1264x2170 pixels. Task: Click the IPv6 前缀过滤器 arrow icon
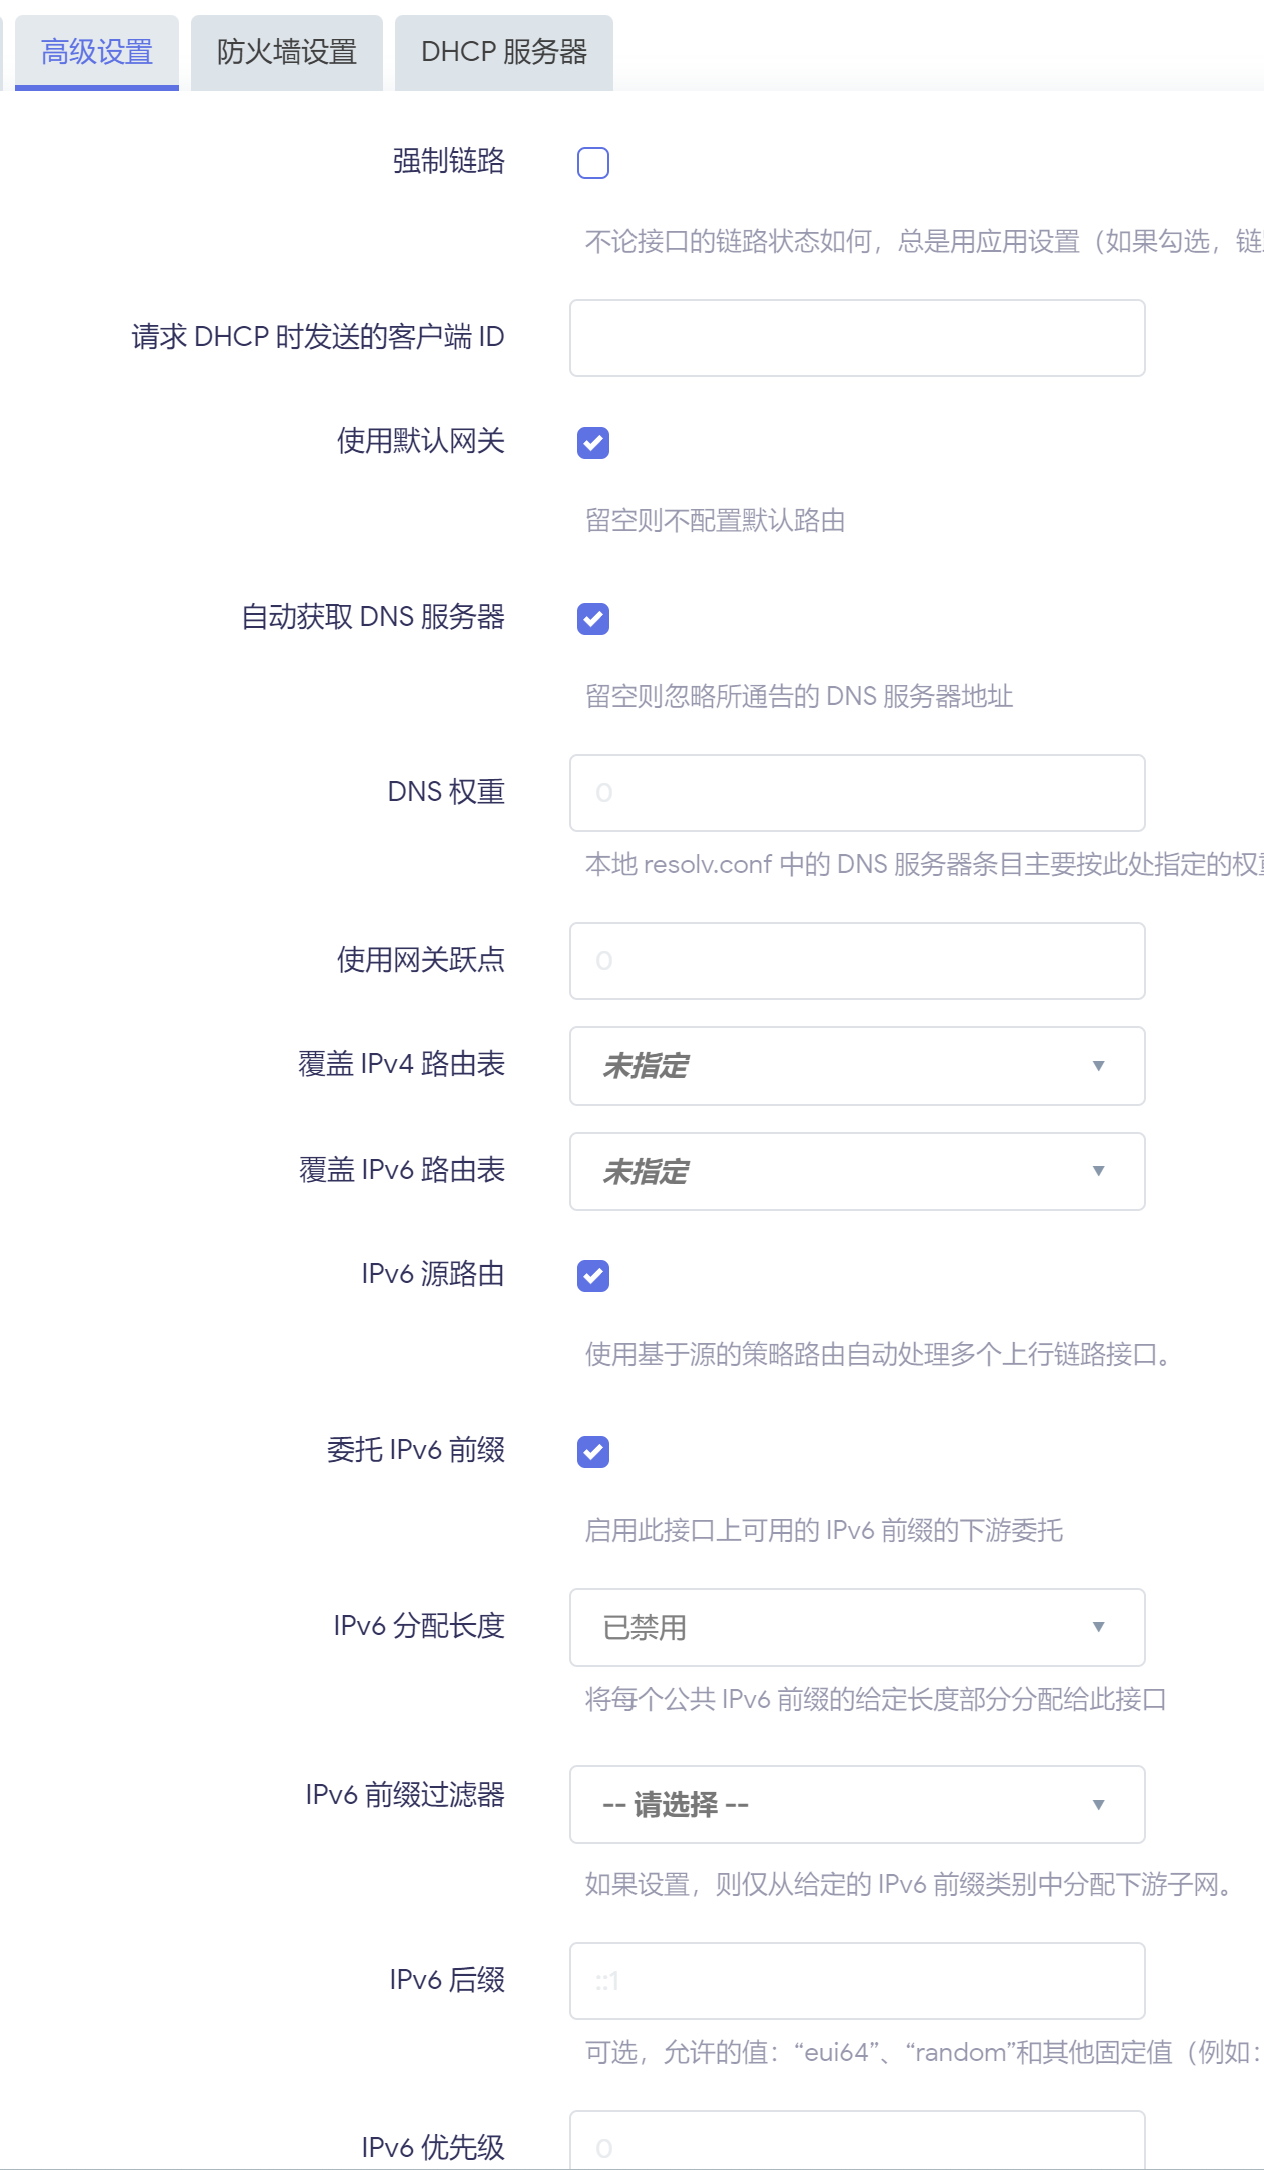(x=1099, y=1804)
